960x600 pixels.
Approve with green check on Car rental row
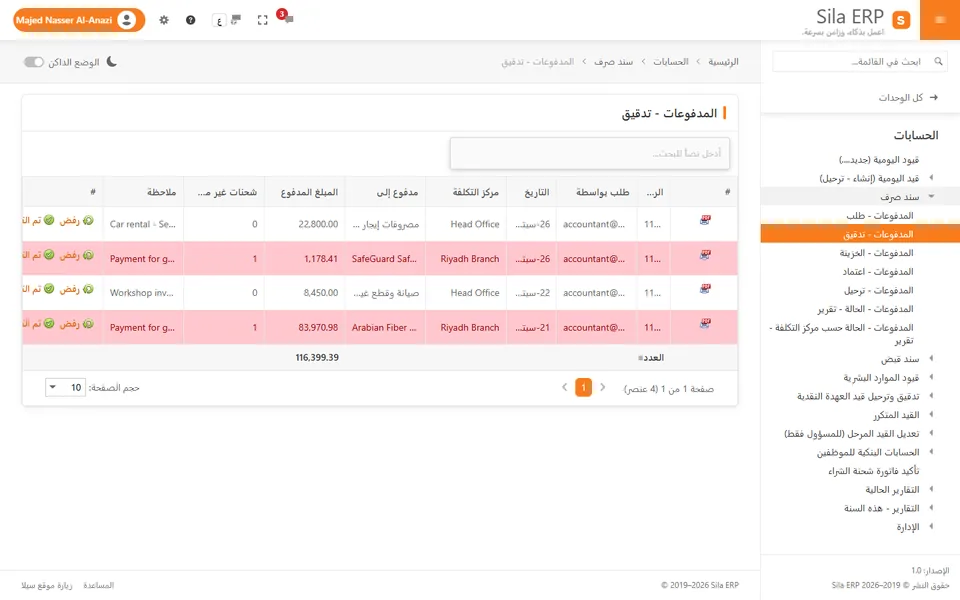coord(49,220)
